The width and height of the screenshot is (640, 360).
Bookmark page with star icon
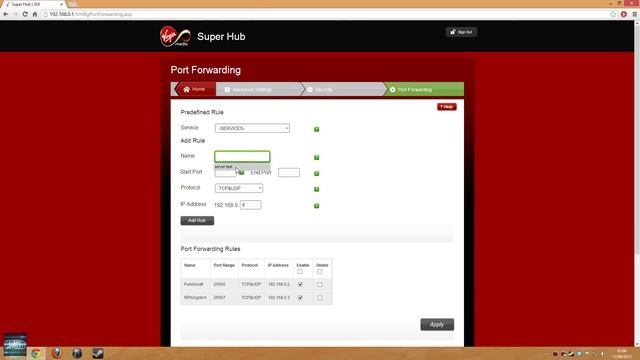613,14
